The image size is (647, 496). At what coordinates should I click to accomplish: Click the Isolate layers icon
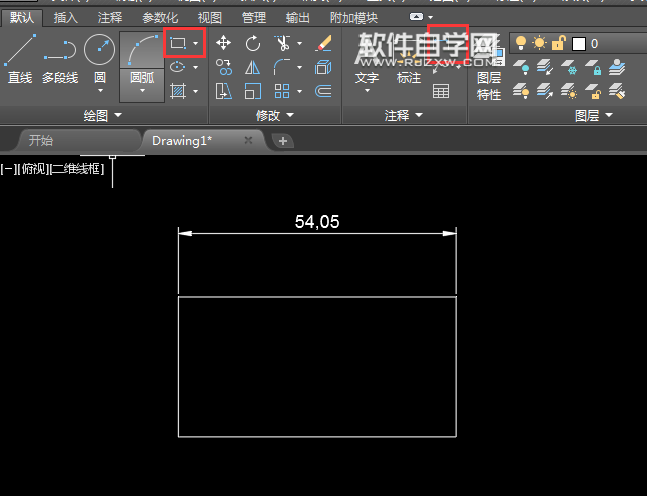click(x=545, y=67)
